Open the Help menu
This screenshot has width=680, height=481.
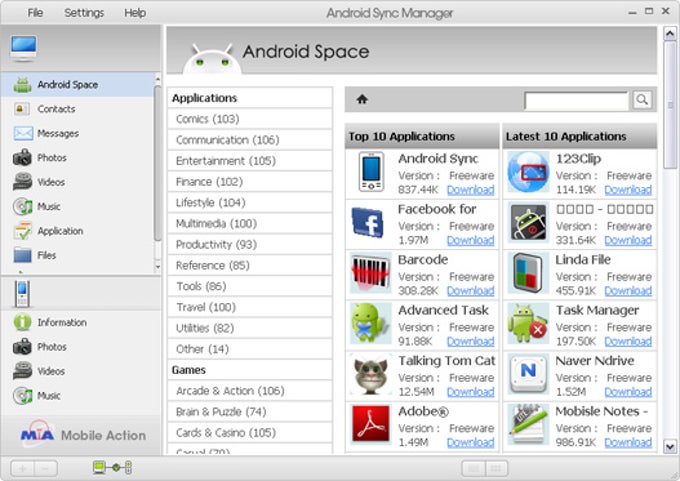pyautogui.click(x=135, y=13)
